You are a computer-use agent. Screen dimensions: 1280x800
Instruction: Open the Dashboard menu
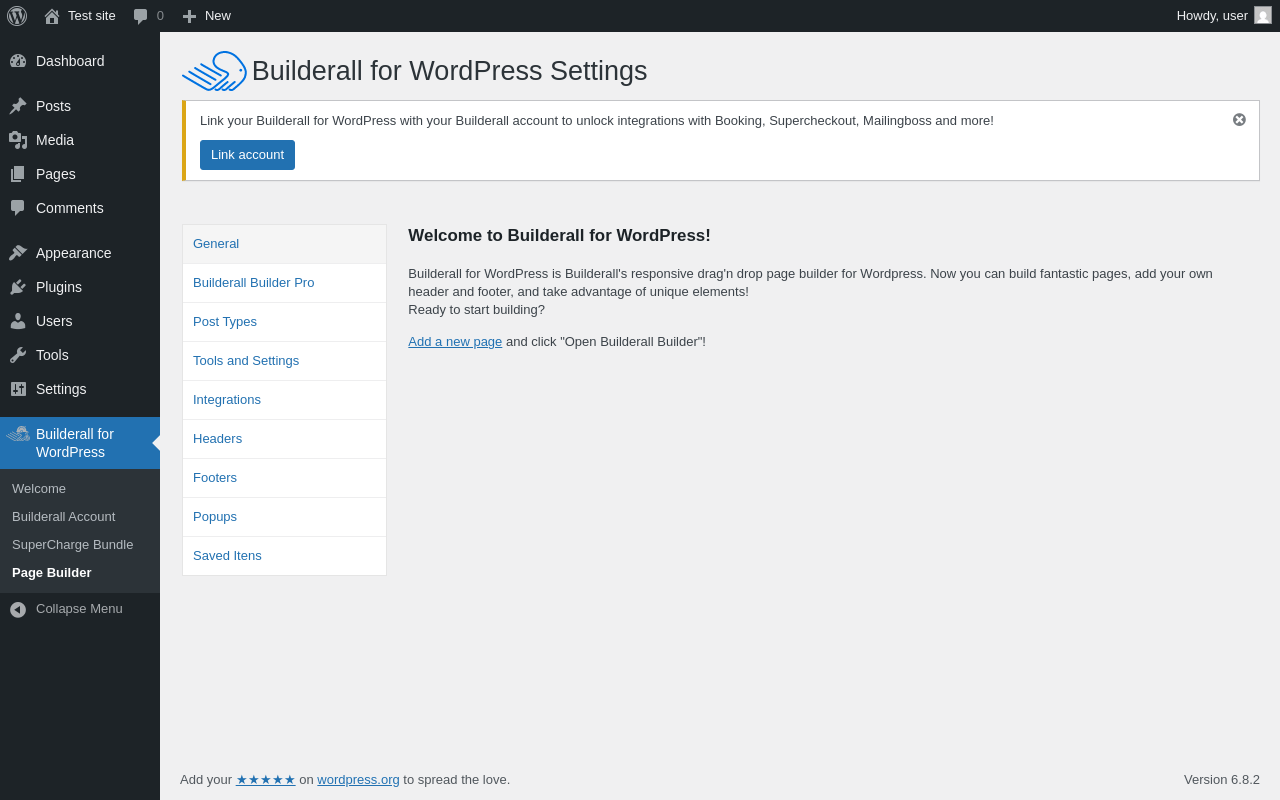pos(80,61)
